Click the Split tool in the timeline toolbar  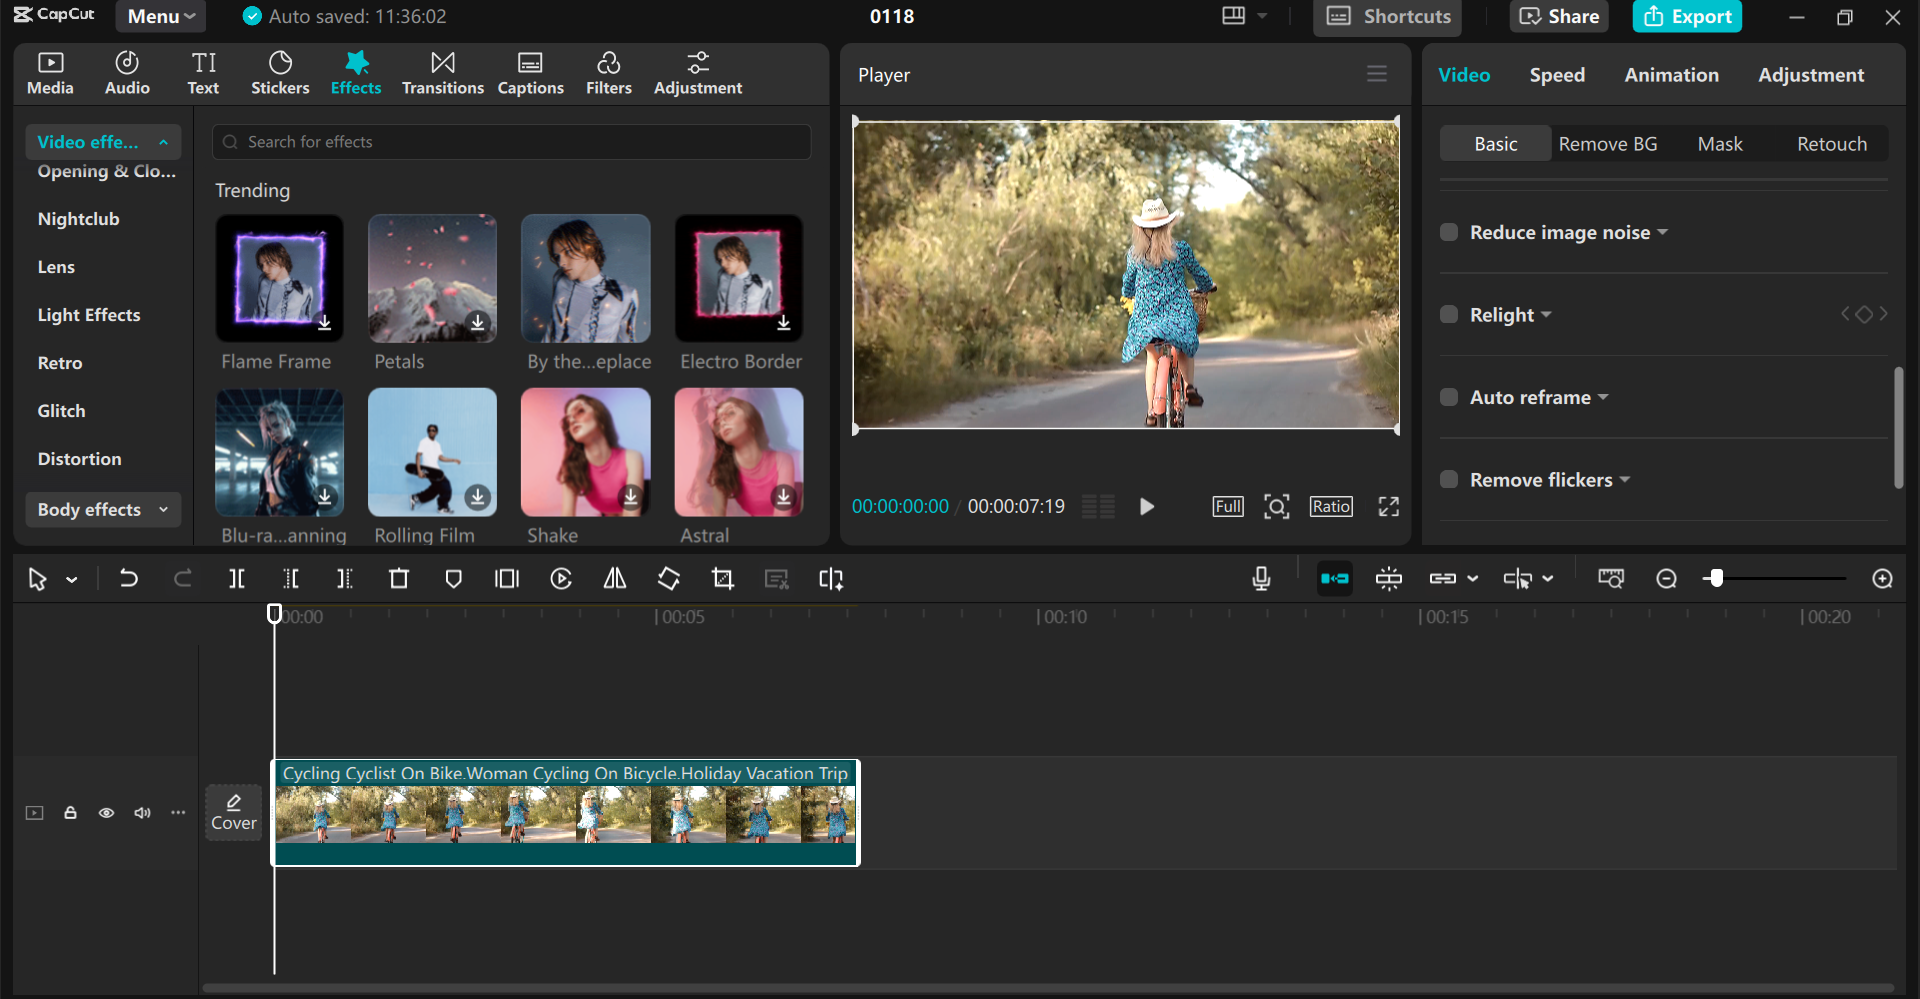click(237, 578)
